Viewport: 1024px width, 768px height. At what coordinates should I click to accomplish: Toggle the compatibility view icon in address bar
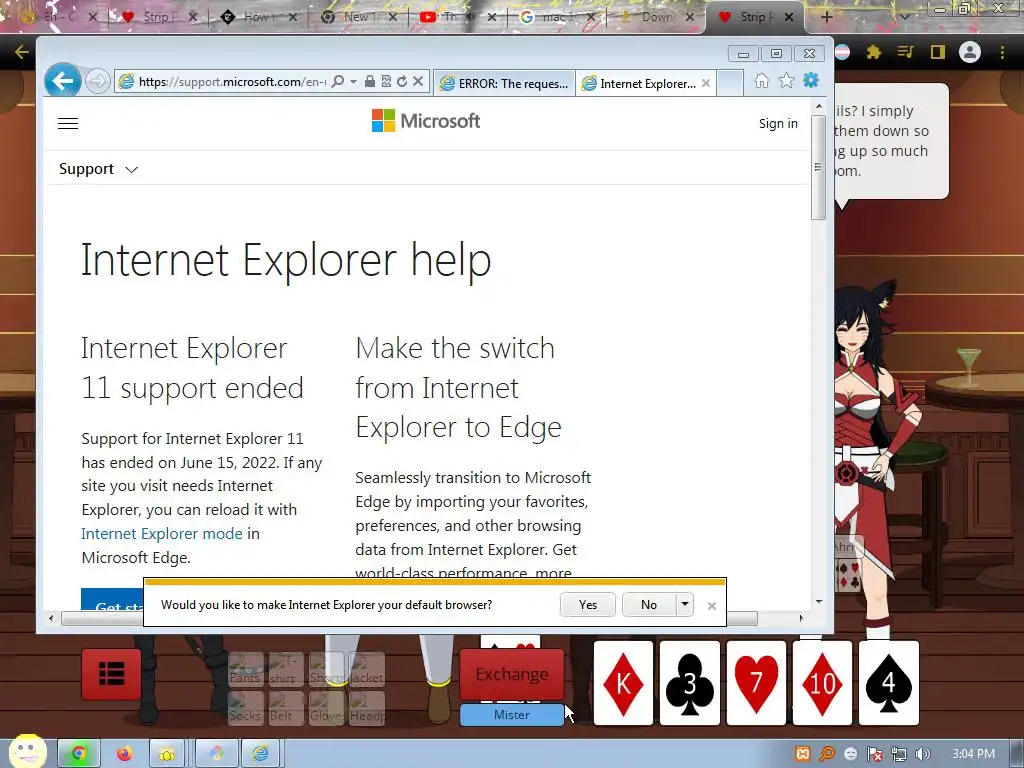pos(386,81)
